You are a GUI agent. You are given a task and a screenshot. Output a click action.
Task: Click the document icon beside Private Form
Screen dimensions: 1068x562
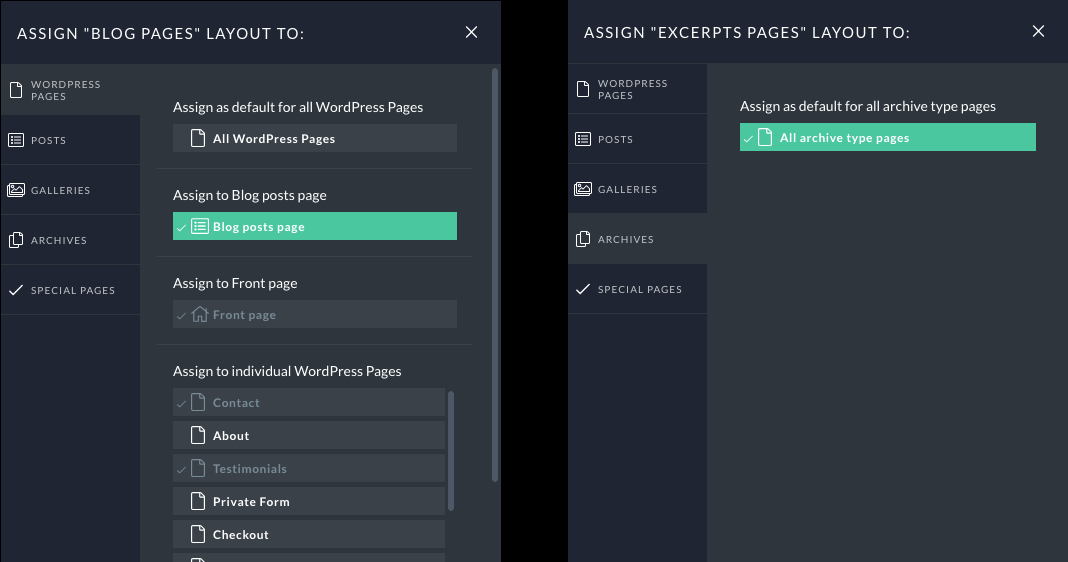198,501
